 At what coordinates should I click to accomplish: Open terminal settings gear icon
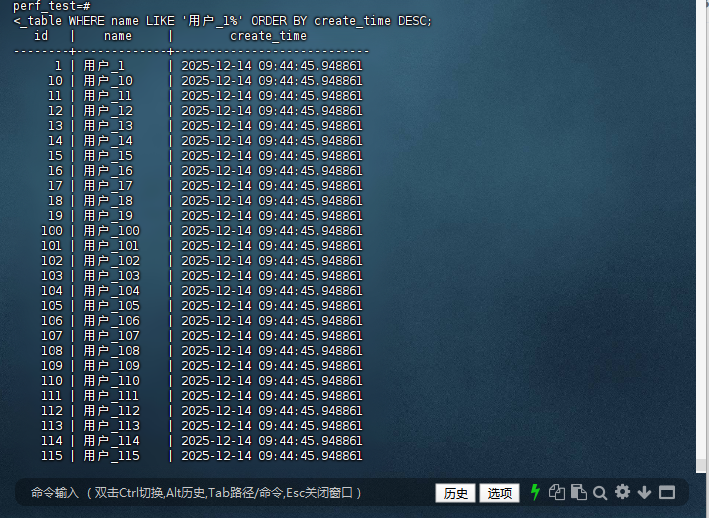click(622, 492)
